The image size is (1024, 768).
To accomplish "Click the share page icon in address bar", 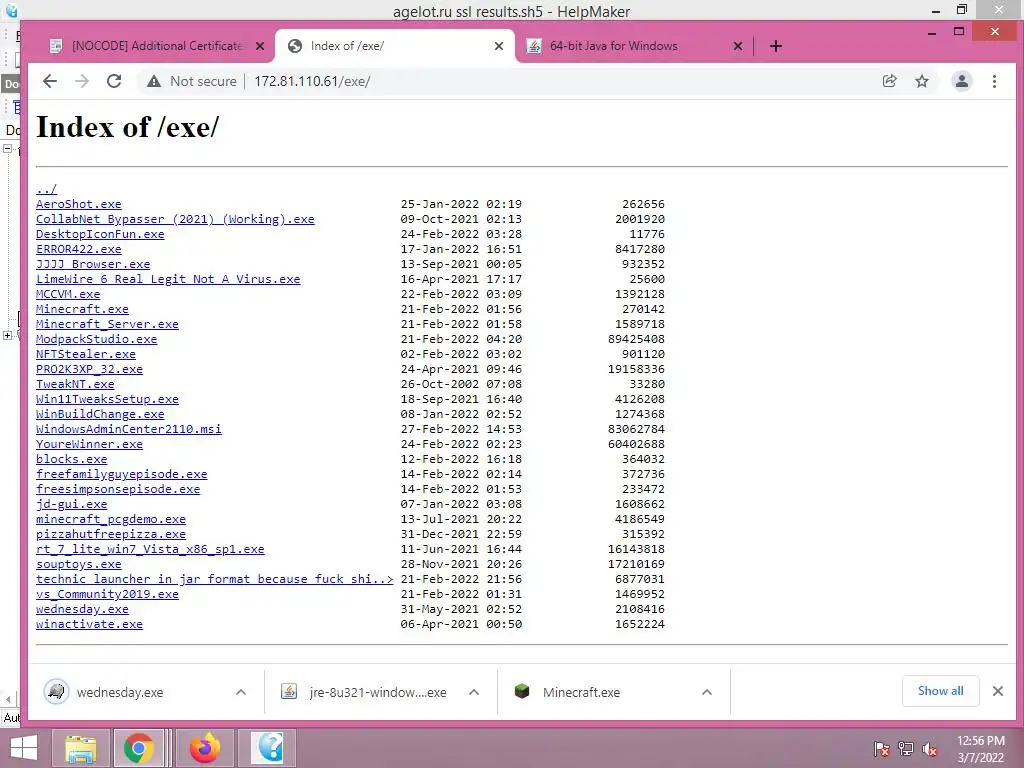I will 889,81.
